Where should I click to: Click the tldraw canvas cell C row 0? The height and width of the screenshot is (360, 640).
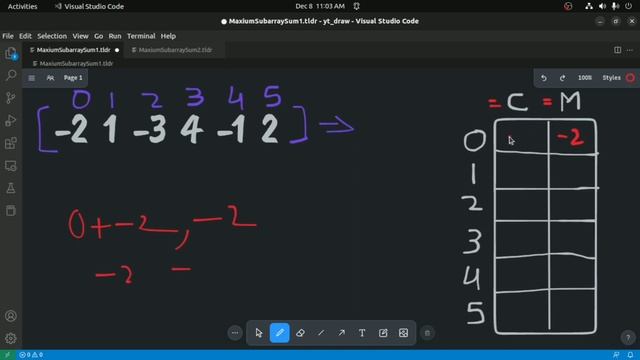522,136
